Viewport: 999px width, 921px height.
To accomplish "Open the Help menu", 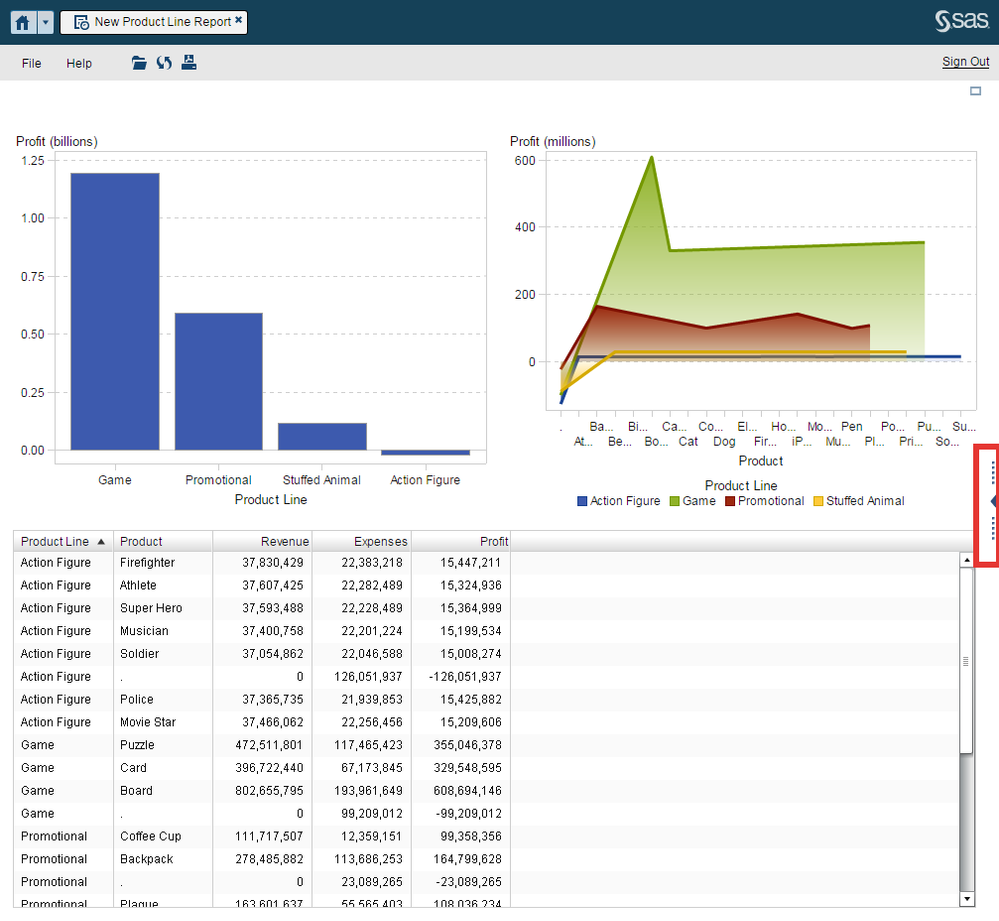I will (79, 63).
